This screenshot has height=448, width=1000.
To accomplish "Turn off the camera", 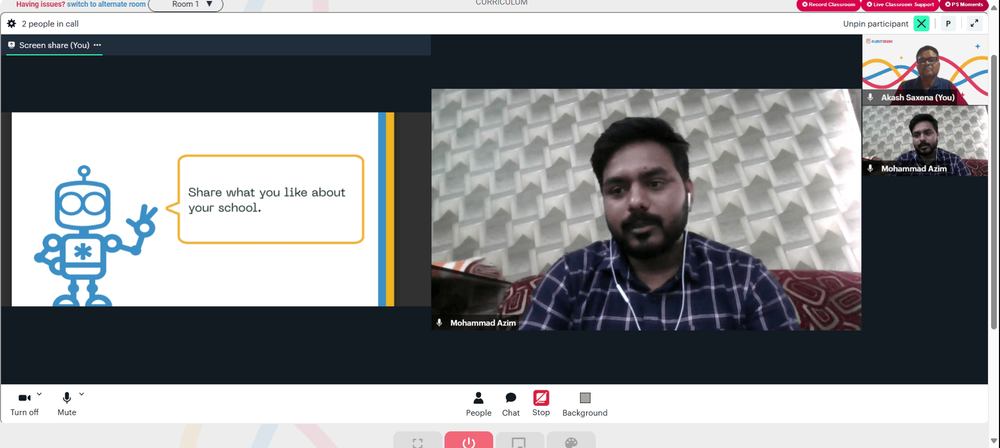I will click(24, 404).
